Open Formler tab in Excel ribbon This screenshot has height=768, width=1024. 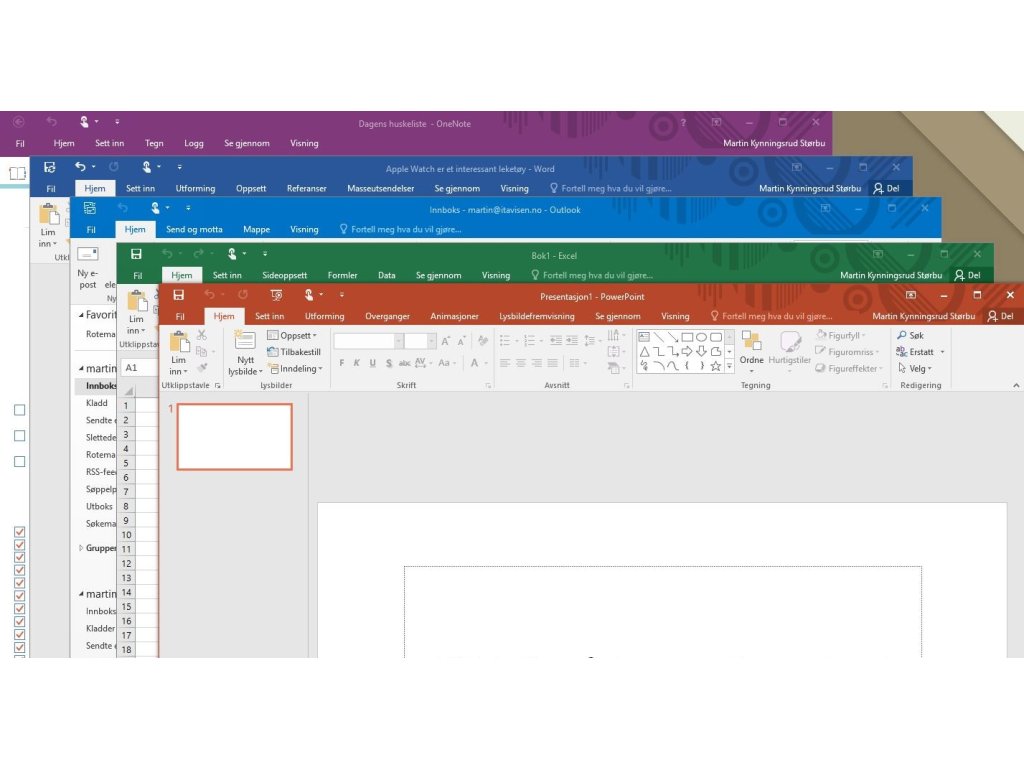[342, 275]
